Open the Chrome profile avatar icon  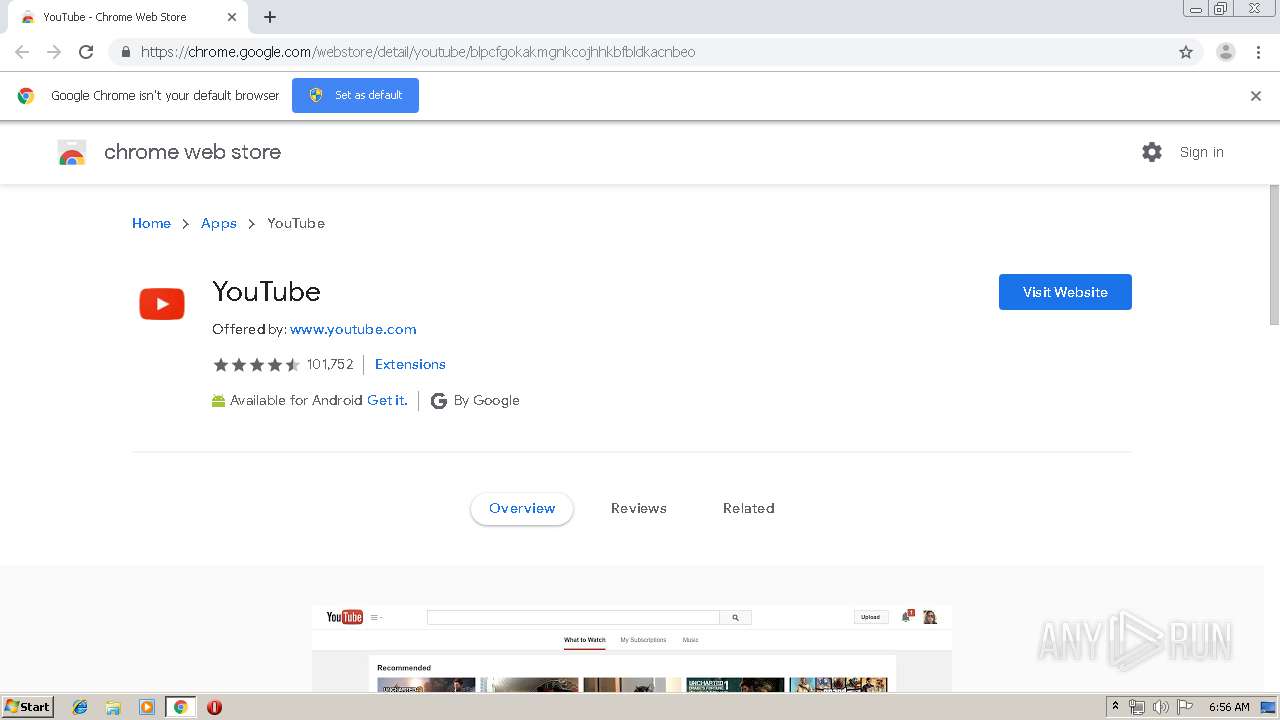[1226, 52]
